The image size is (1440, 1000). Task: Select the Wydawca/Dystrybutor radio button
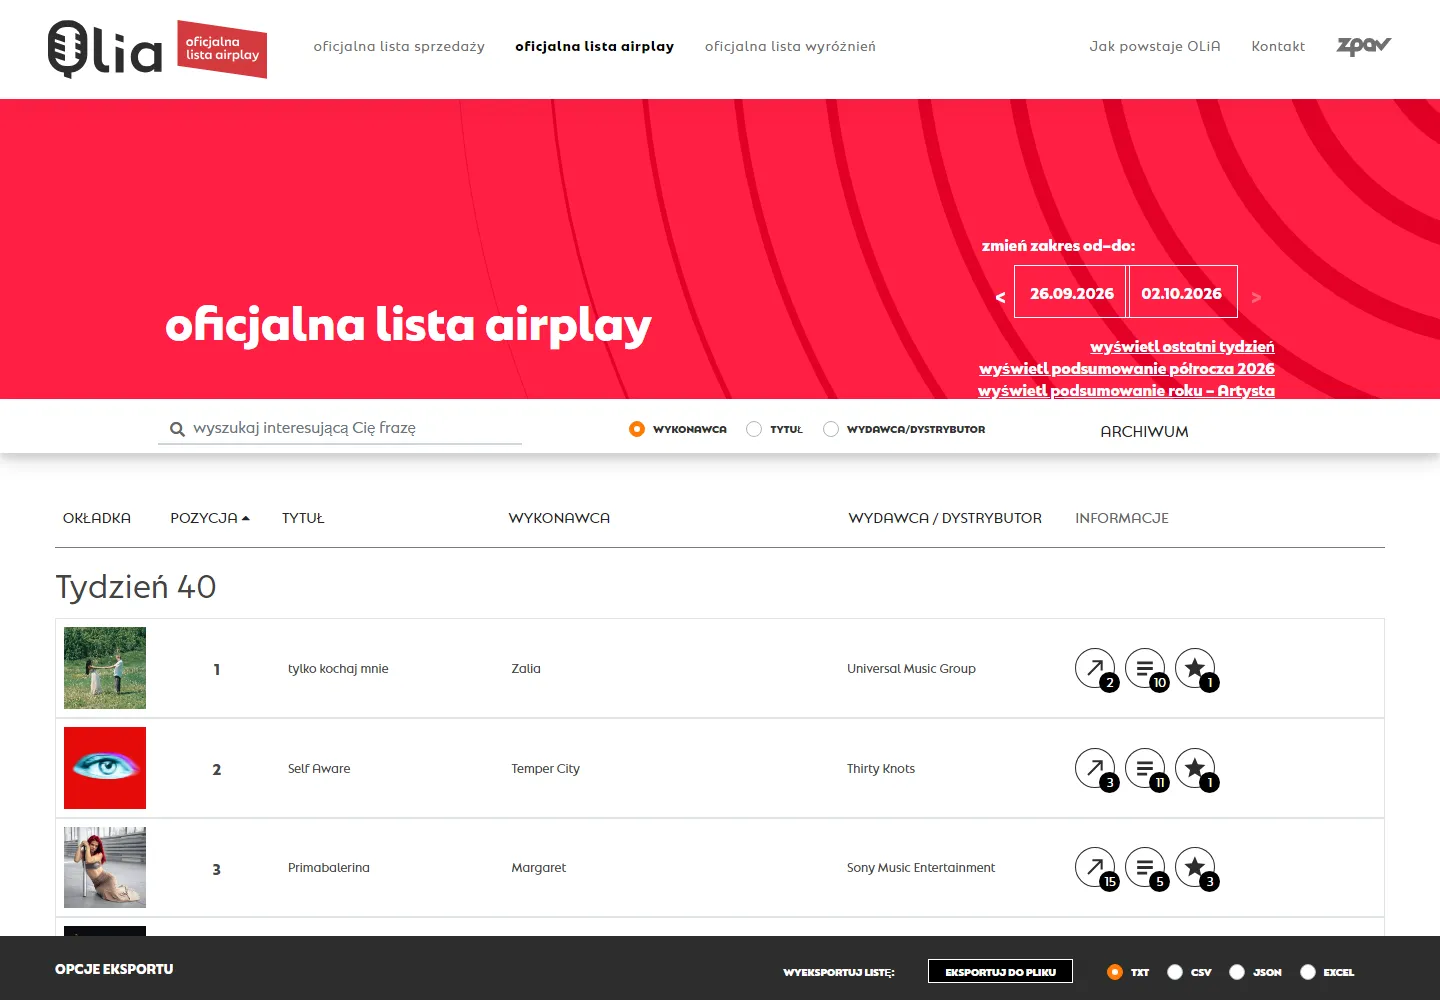[831, 429]
